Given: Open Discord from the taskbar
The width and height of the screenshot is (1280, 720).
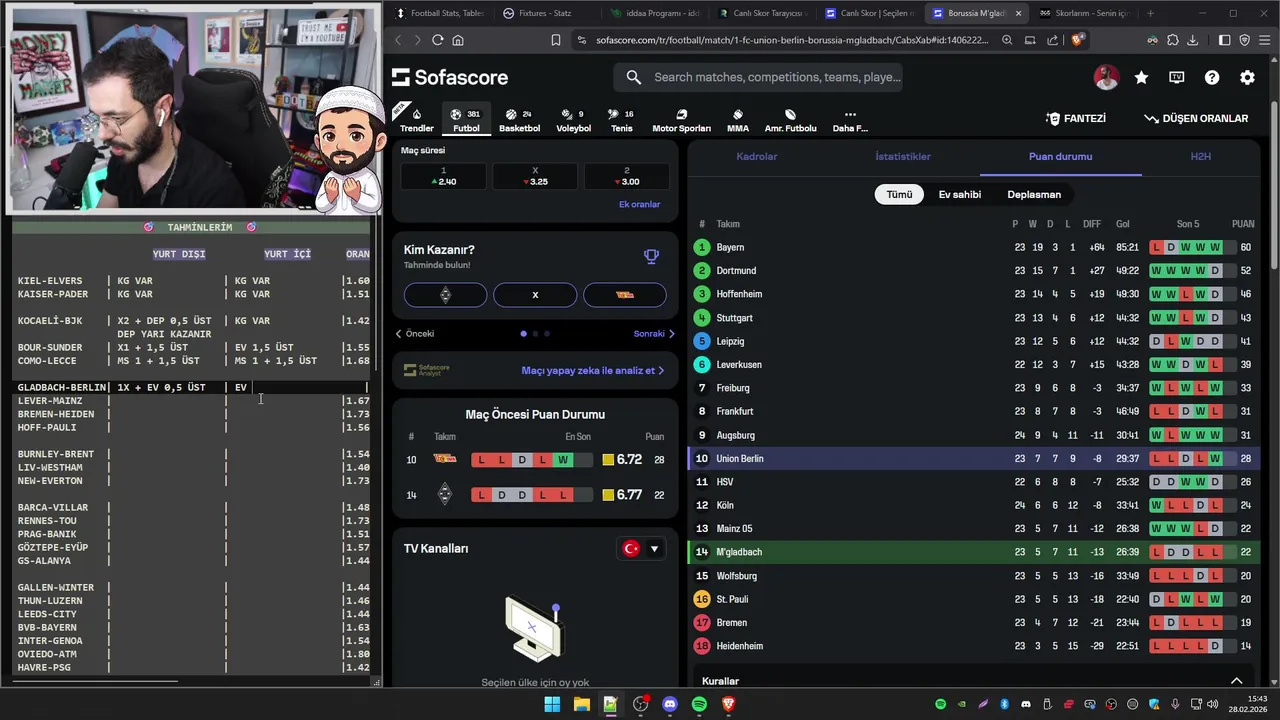Looking at the screenshot, I should [x=670, y=704].
